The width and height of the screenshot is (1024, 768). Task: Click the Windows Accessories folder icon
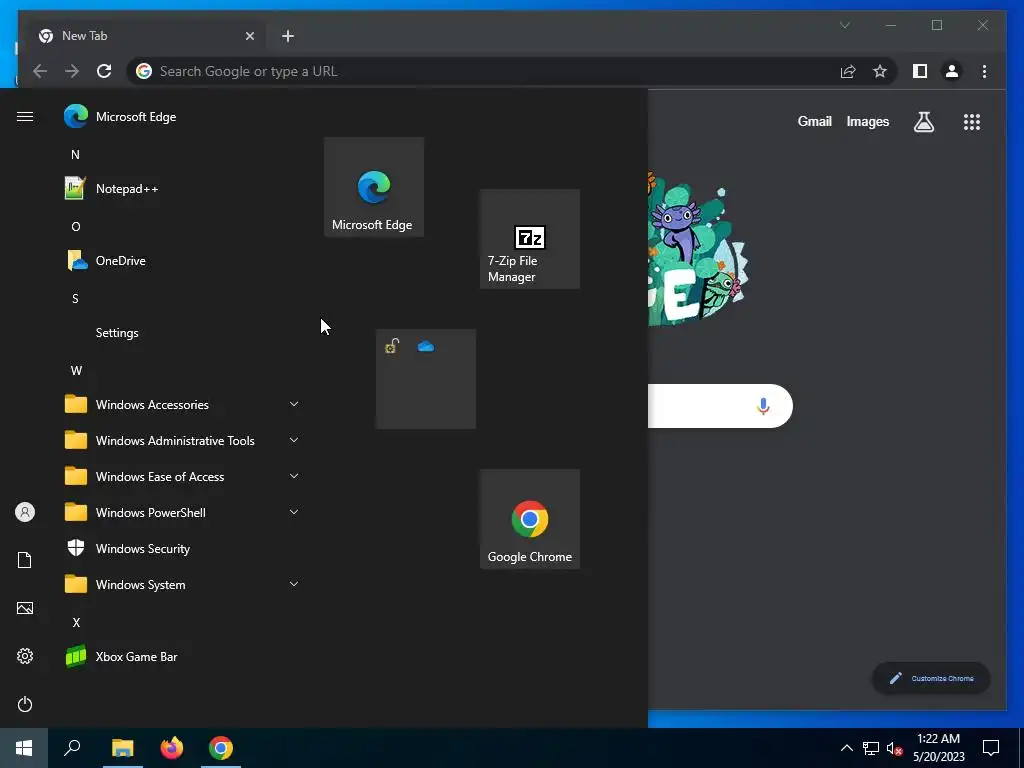(x=76, y=404)
